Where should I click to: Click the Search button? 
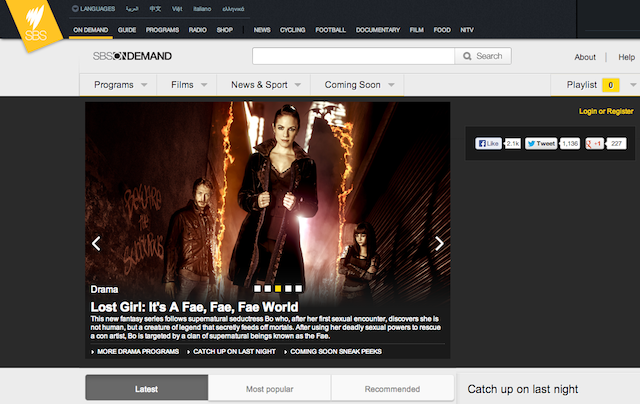483,56
